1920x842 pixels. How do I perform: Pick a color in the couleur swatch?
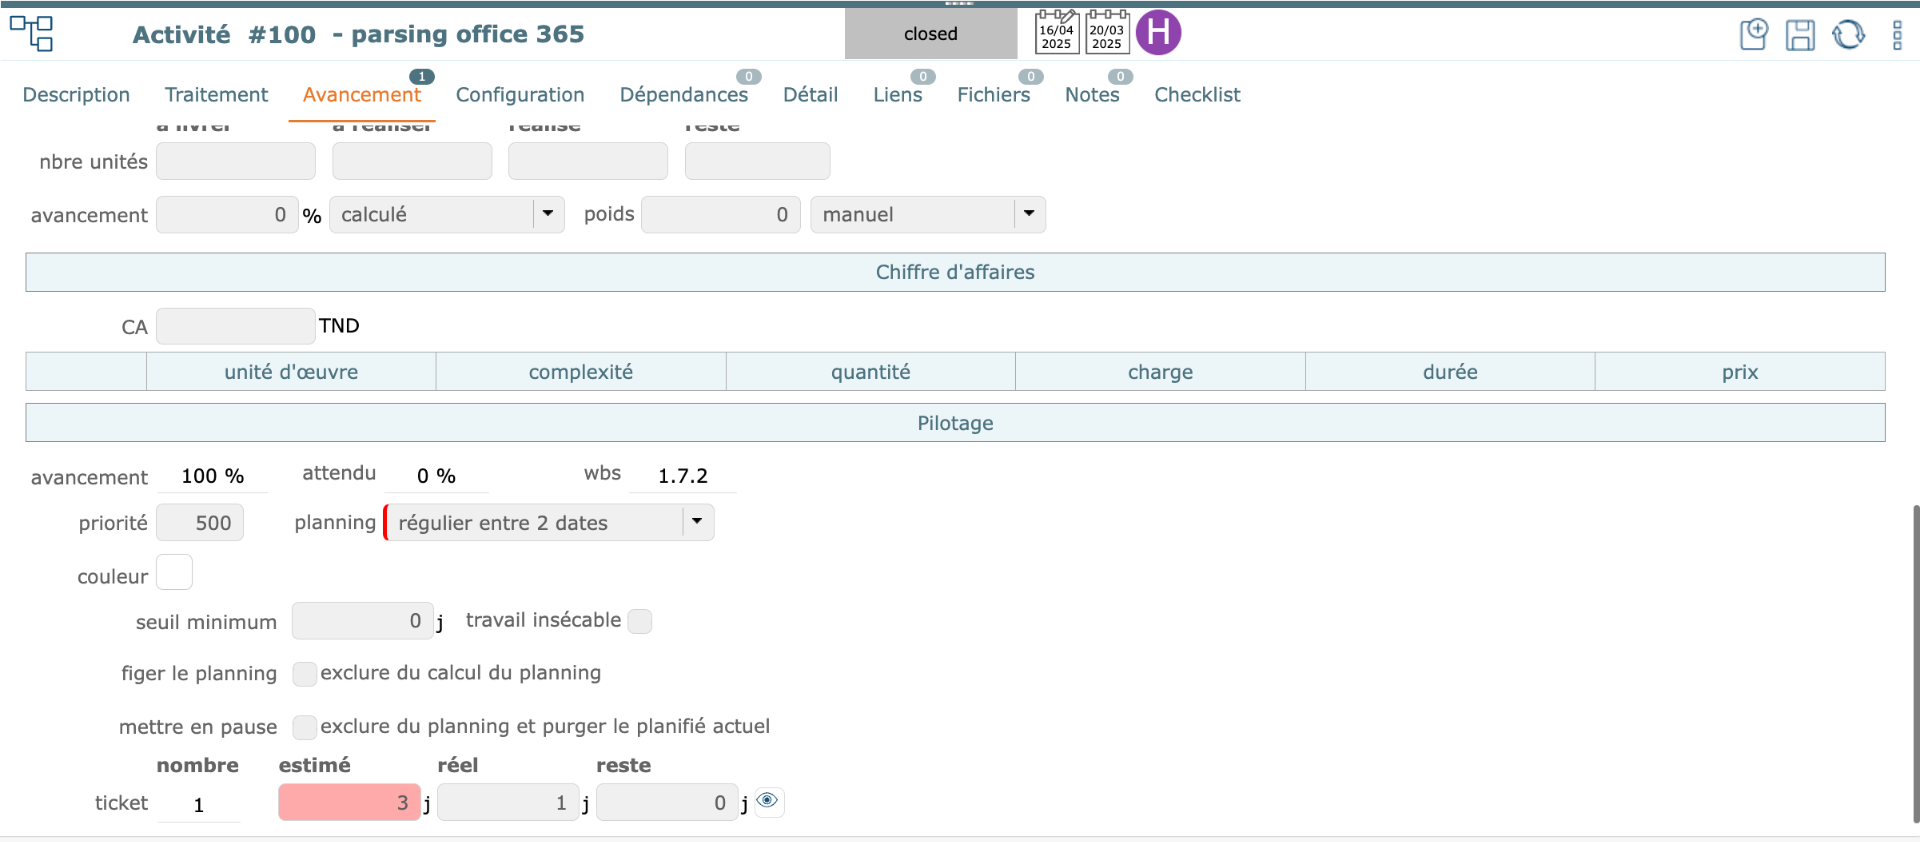[x=174, y=573]
